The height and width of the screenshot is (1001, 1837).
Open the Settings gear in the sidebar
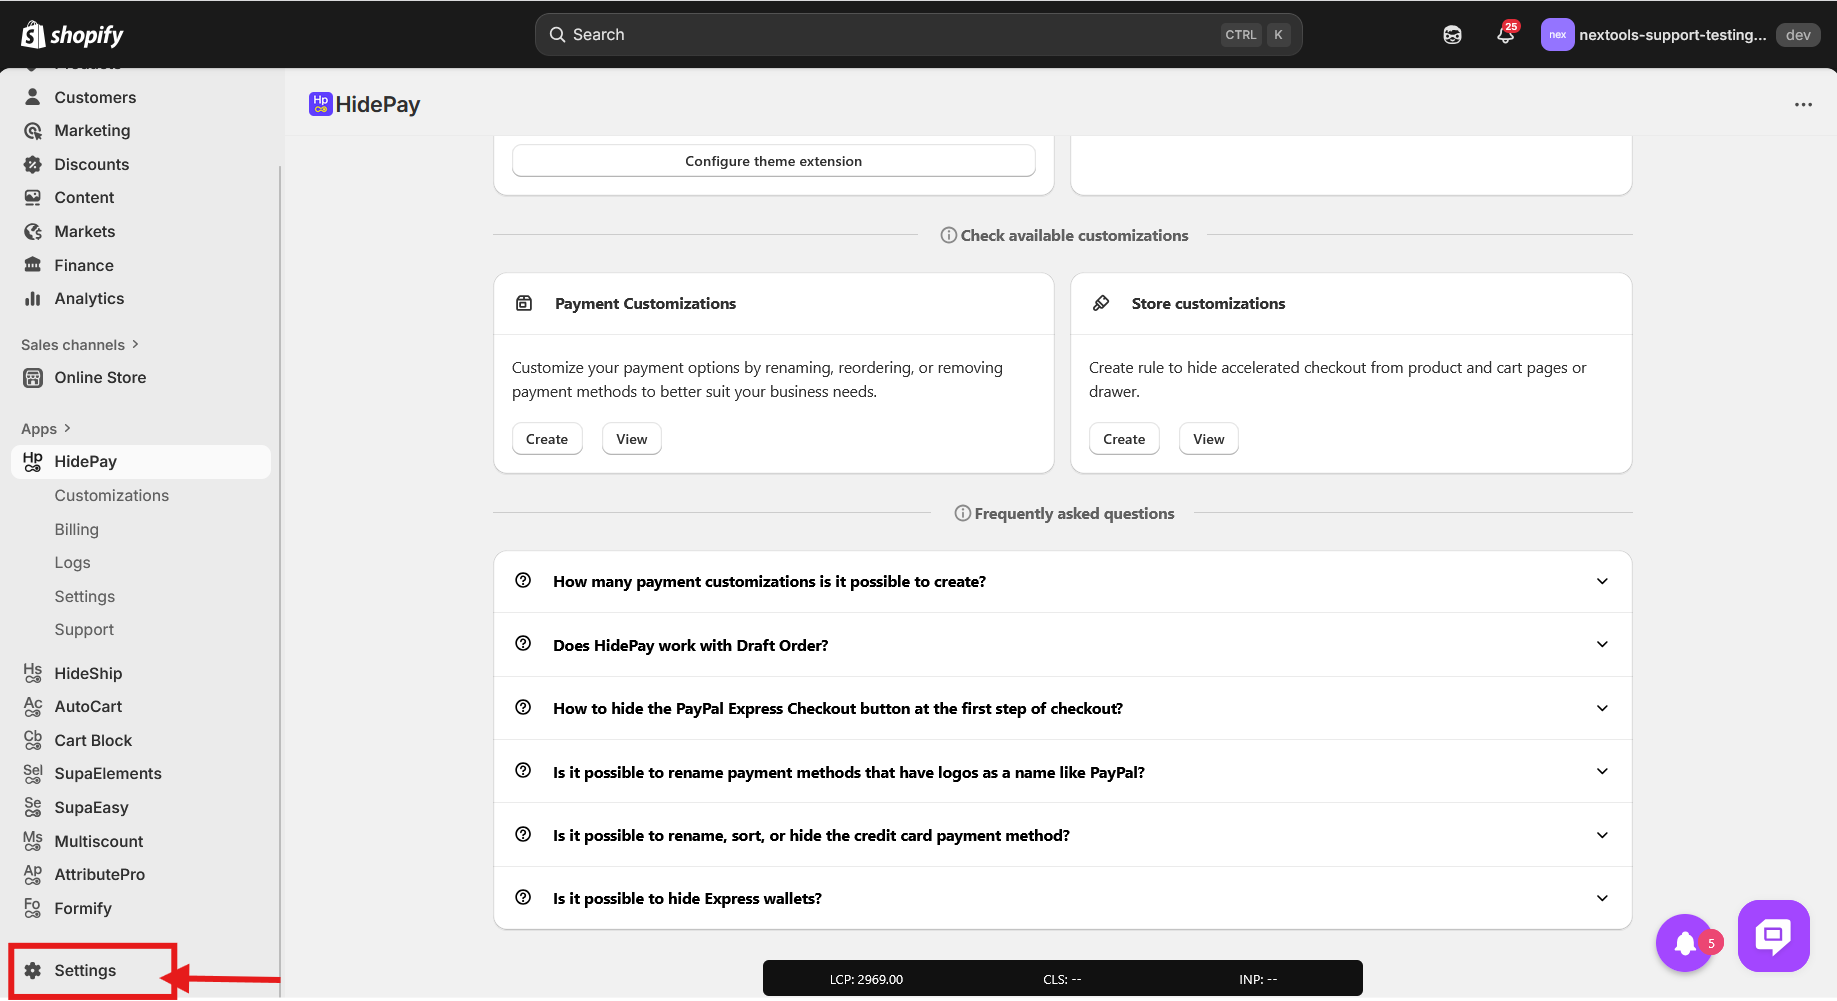[x=33, y=971]
